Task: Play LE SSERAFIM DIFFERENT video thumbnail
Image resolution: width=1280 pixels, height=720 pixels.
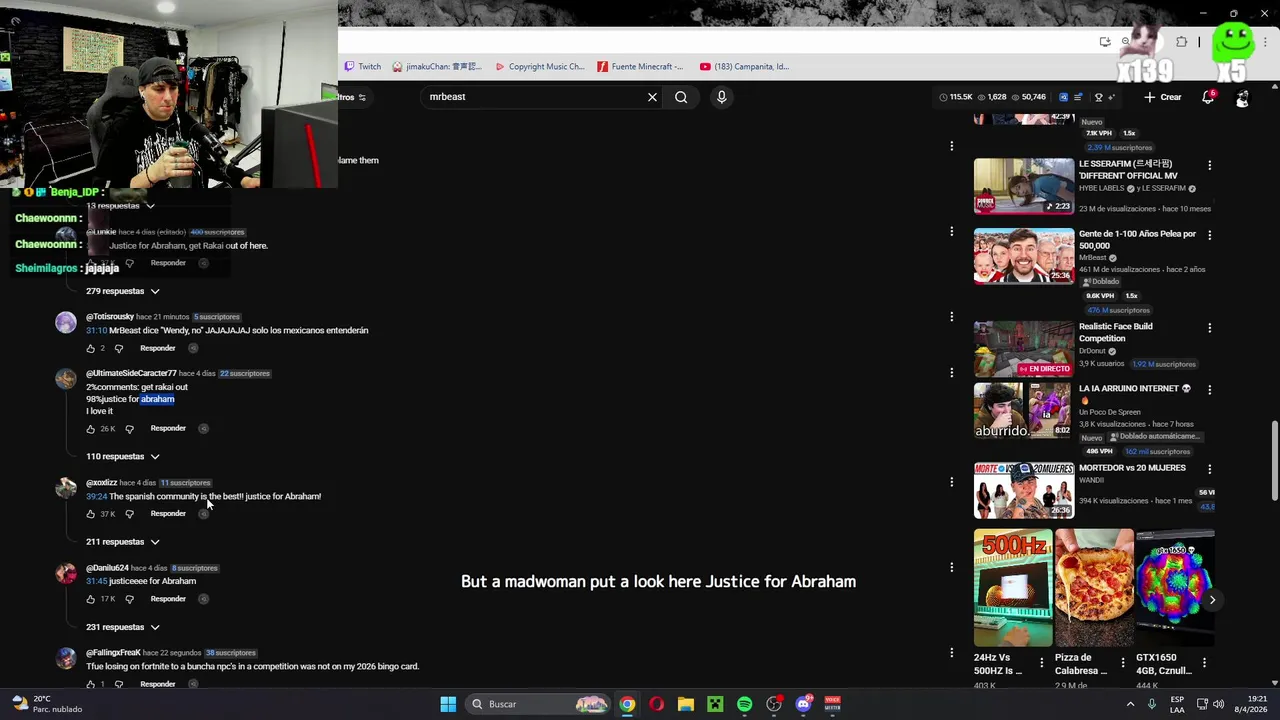Action: [1024, 186]
